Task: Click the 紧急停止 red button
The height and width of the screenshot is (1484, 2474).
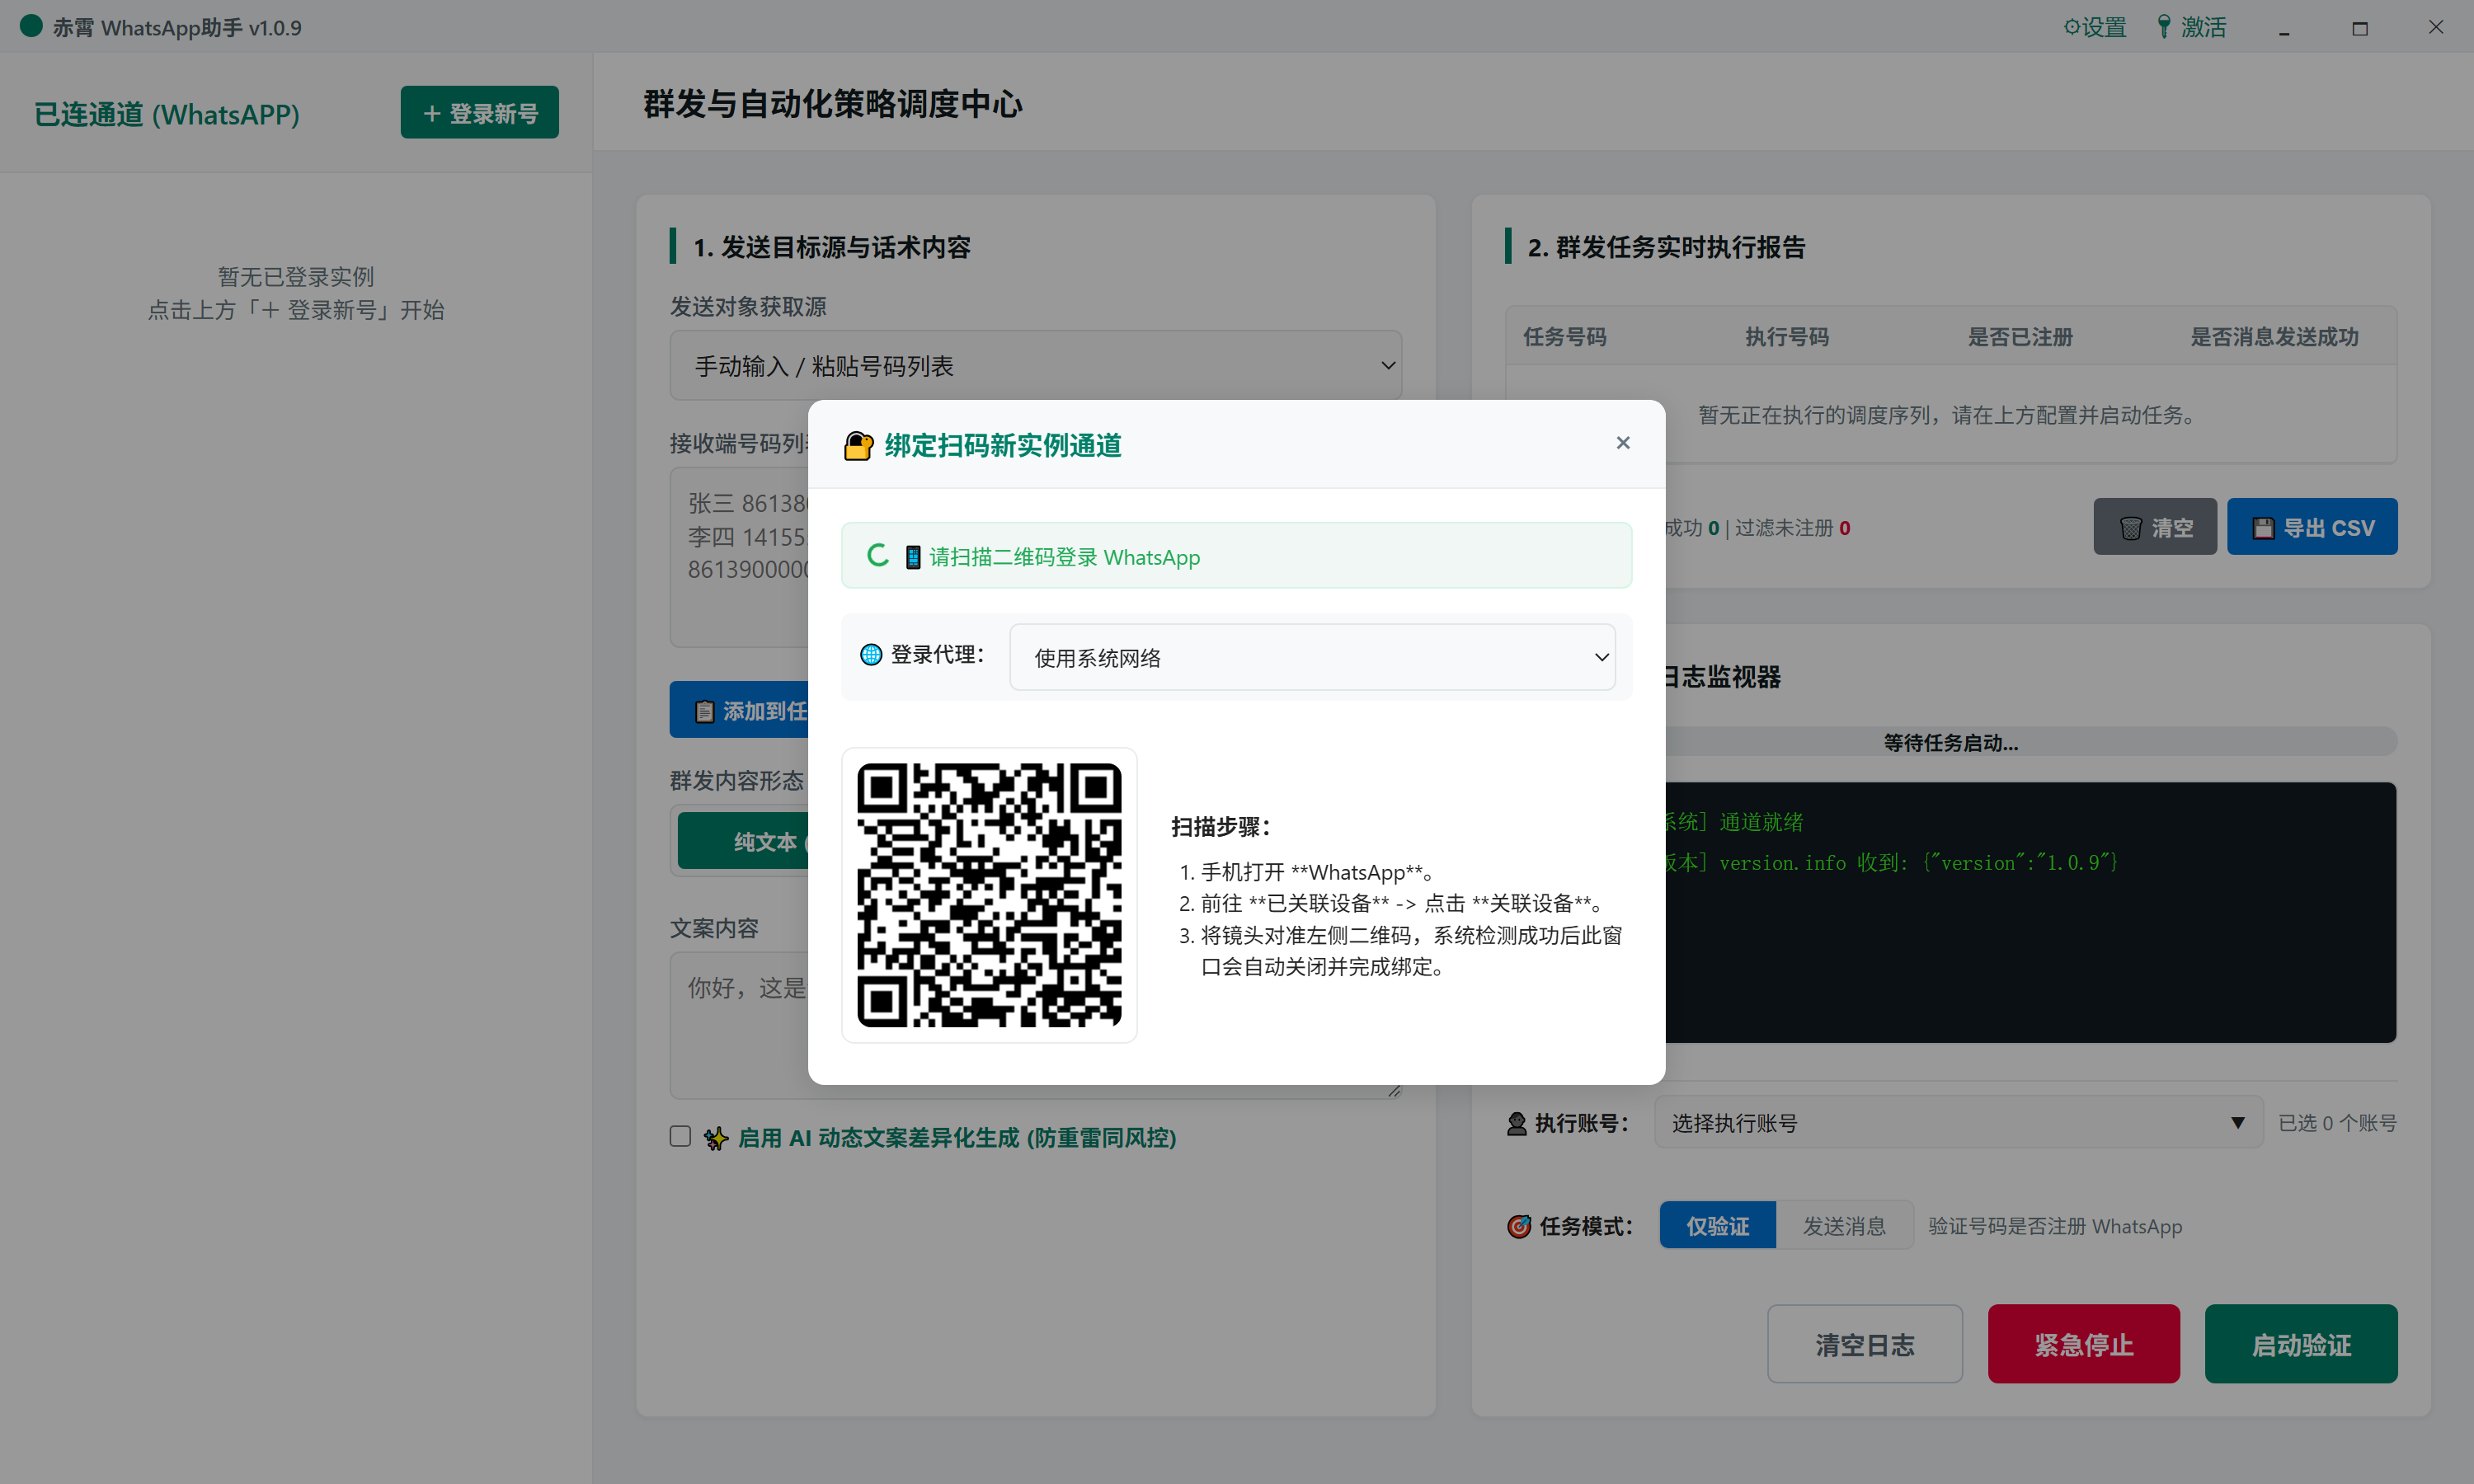Action: [2084, 1345]
